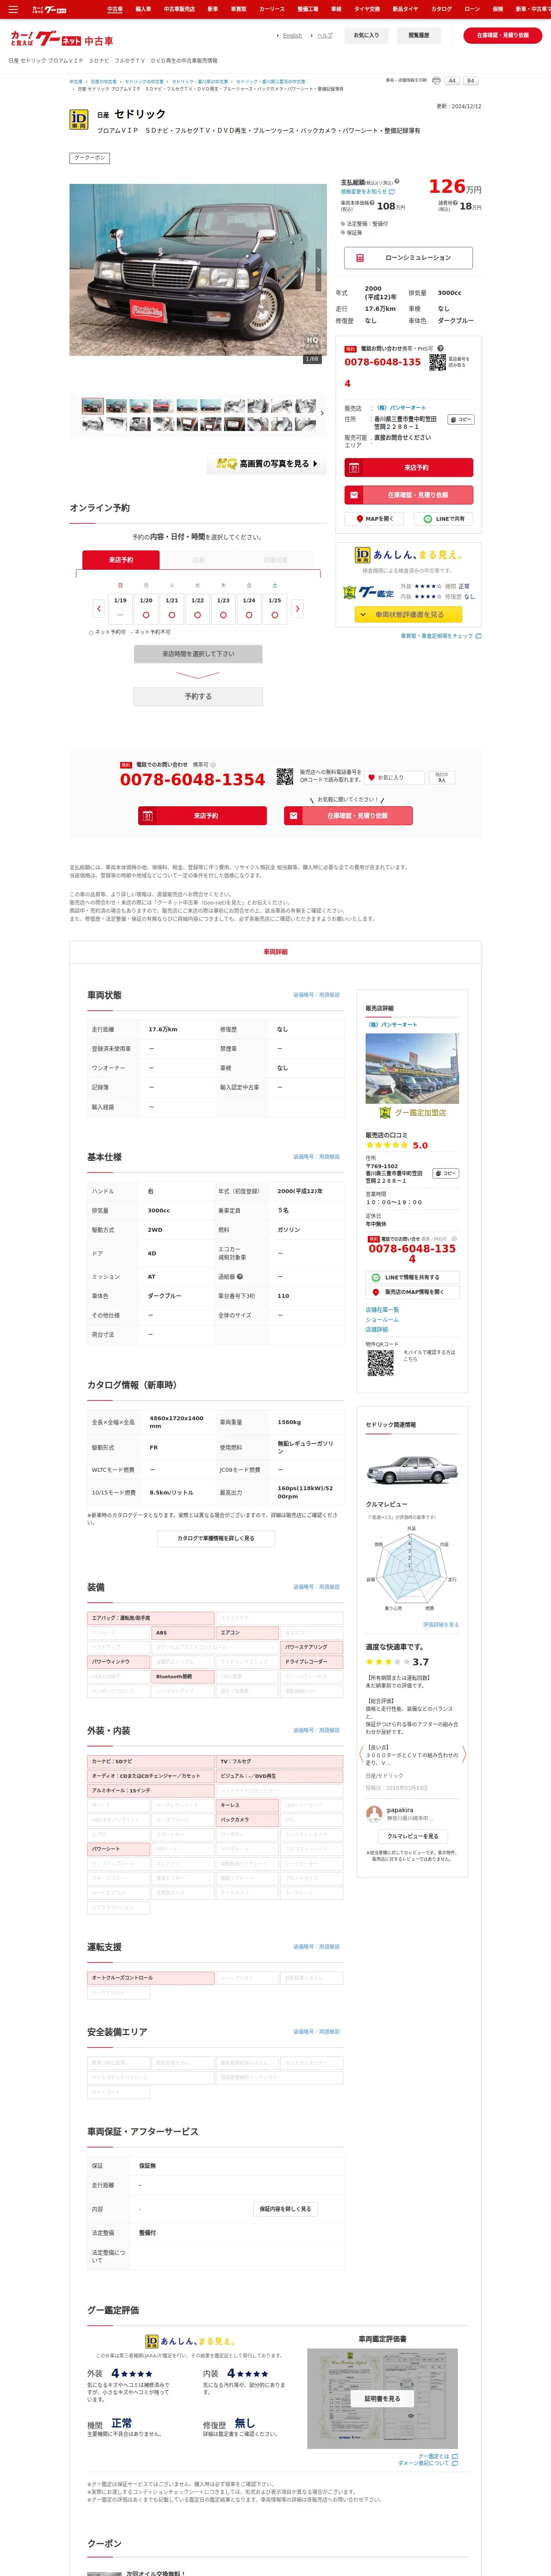
Task: Click the 予約する button
Action: [198, 696]
